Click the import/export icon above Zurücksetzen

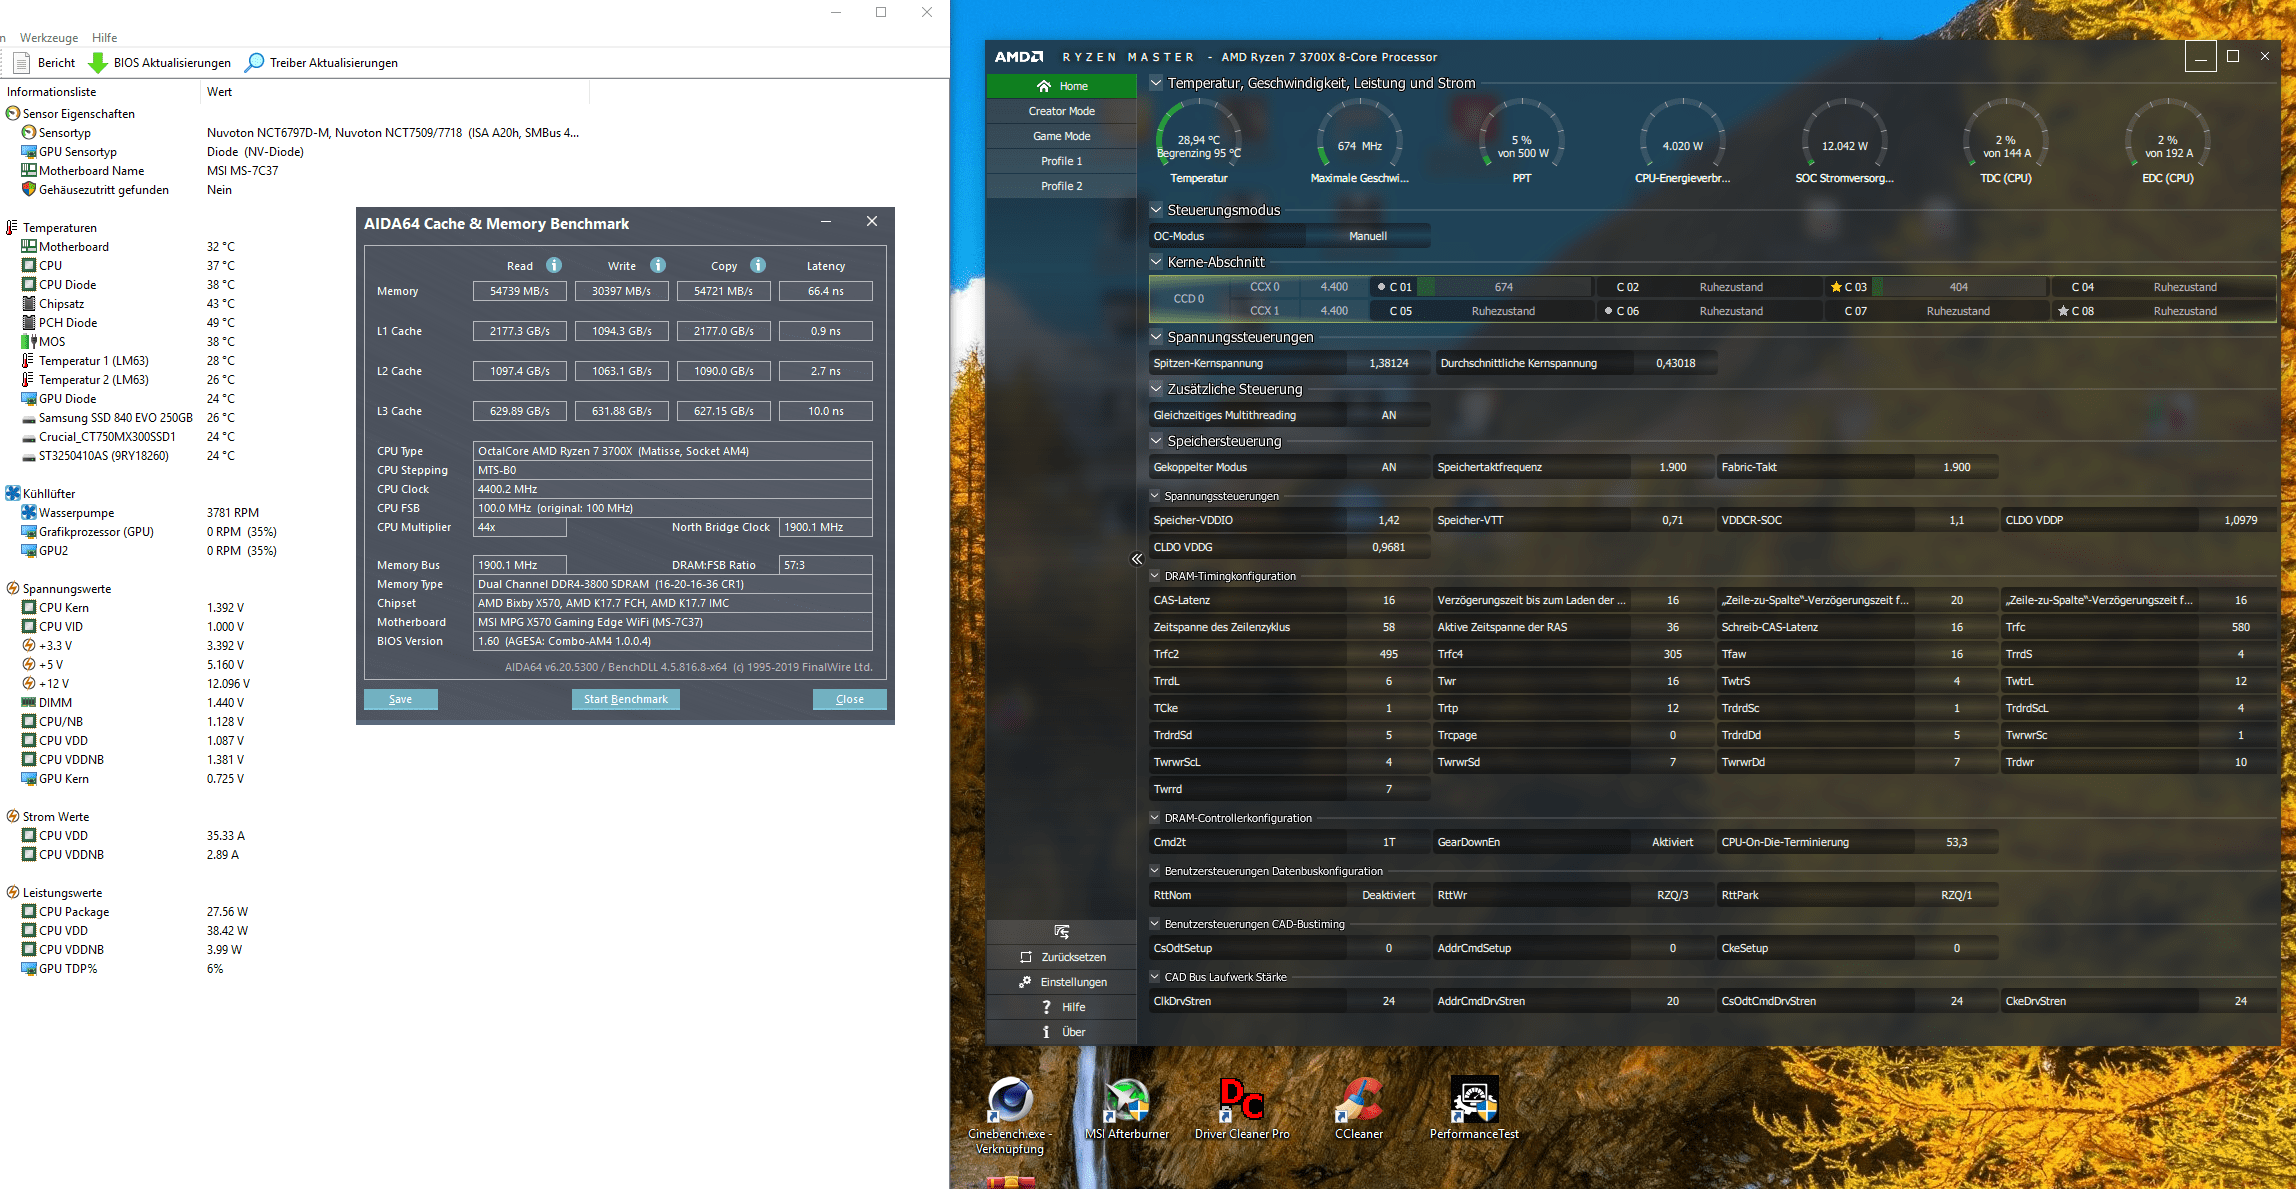pos(1062,931)
